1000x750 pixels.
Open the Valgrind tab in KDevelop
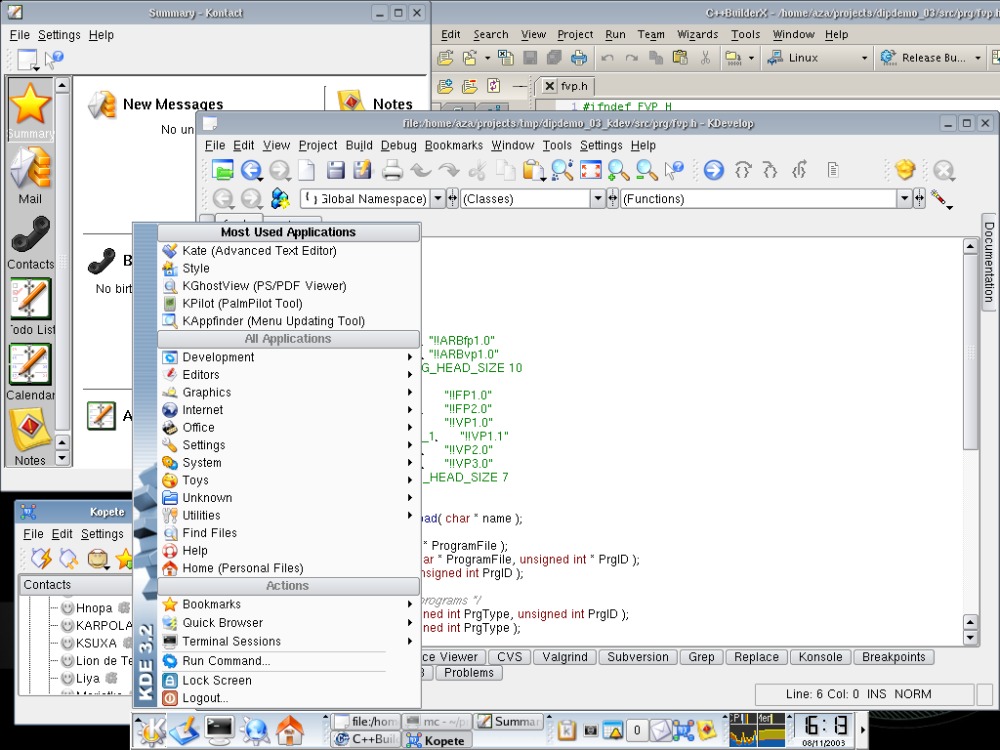coord(565,657)
